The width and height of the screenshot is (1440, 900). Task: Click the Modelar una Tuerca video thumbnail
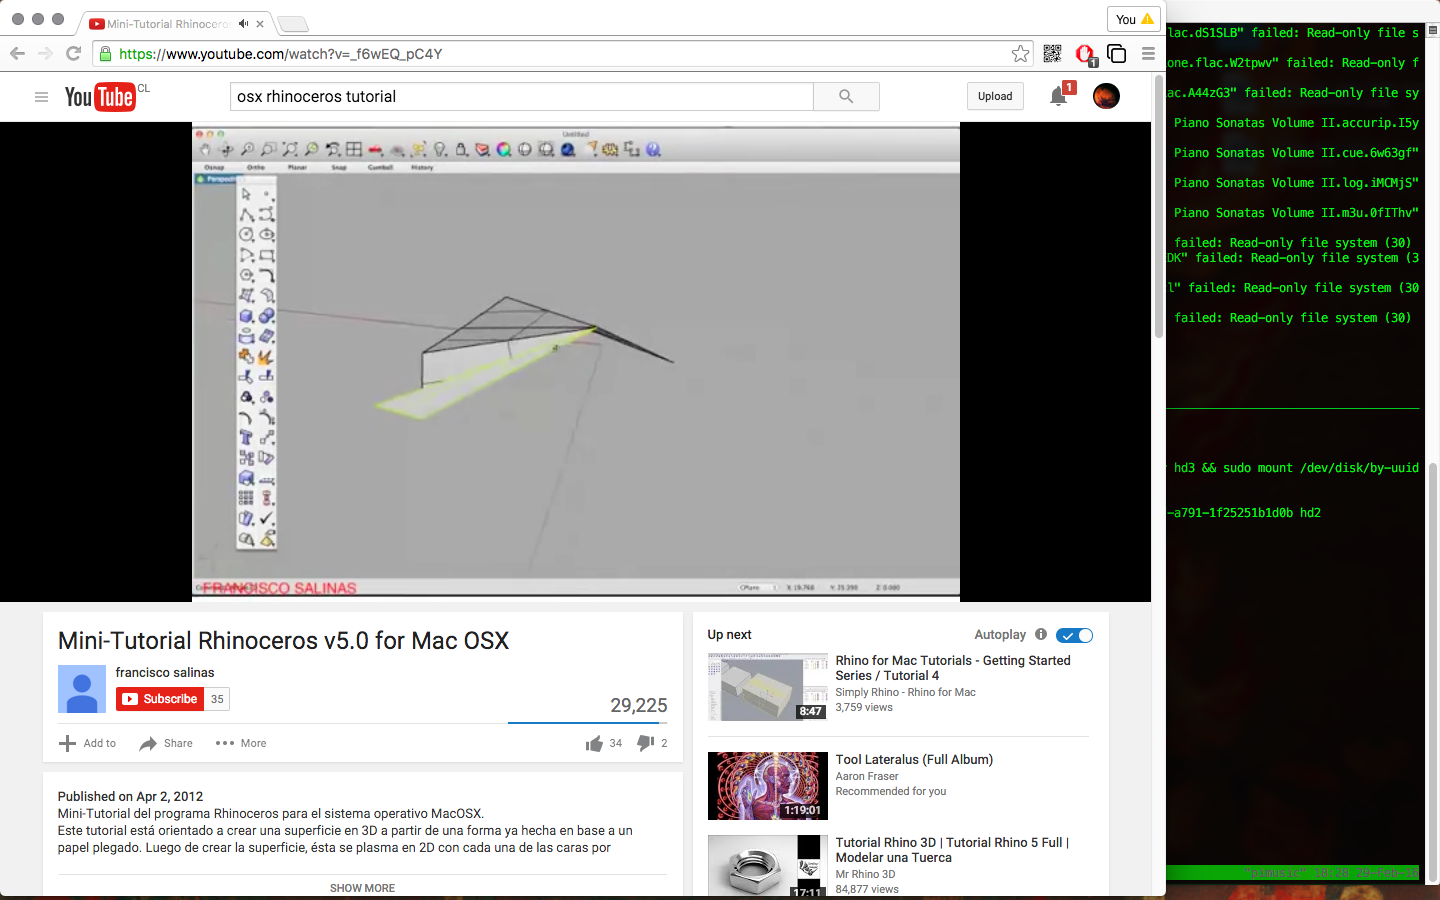(x=768, y=865)
